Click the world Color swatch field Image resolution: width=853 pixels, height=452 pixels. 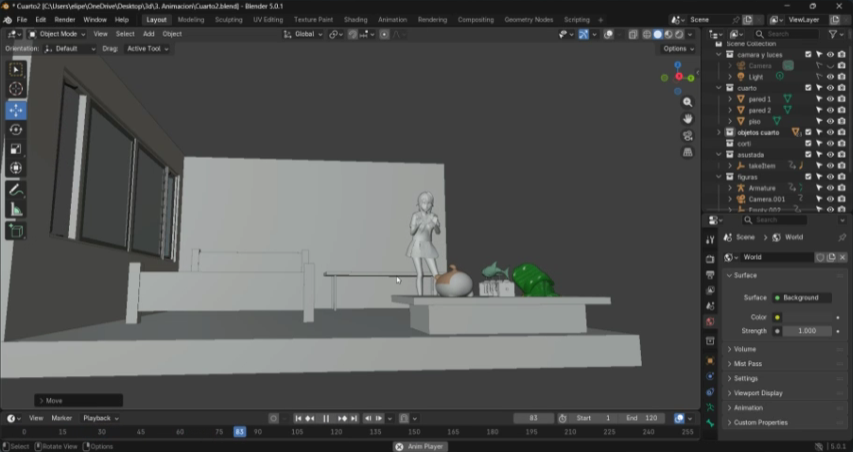(x=805, y=317)
